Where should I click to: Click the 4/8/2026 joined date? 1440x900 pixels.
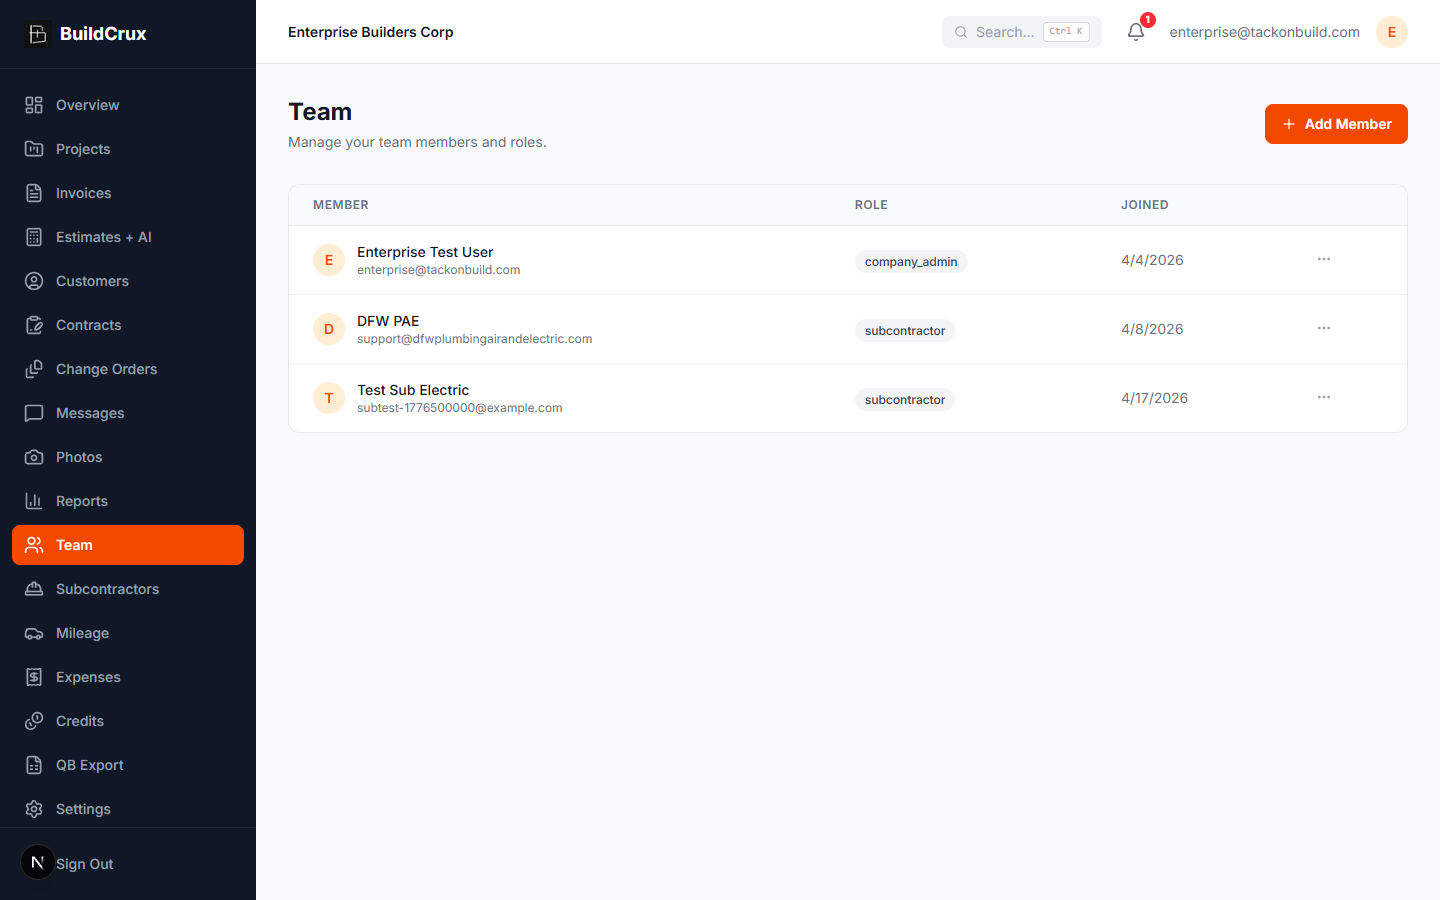[x=1152, y=329]
